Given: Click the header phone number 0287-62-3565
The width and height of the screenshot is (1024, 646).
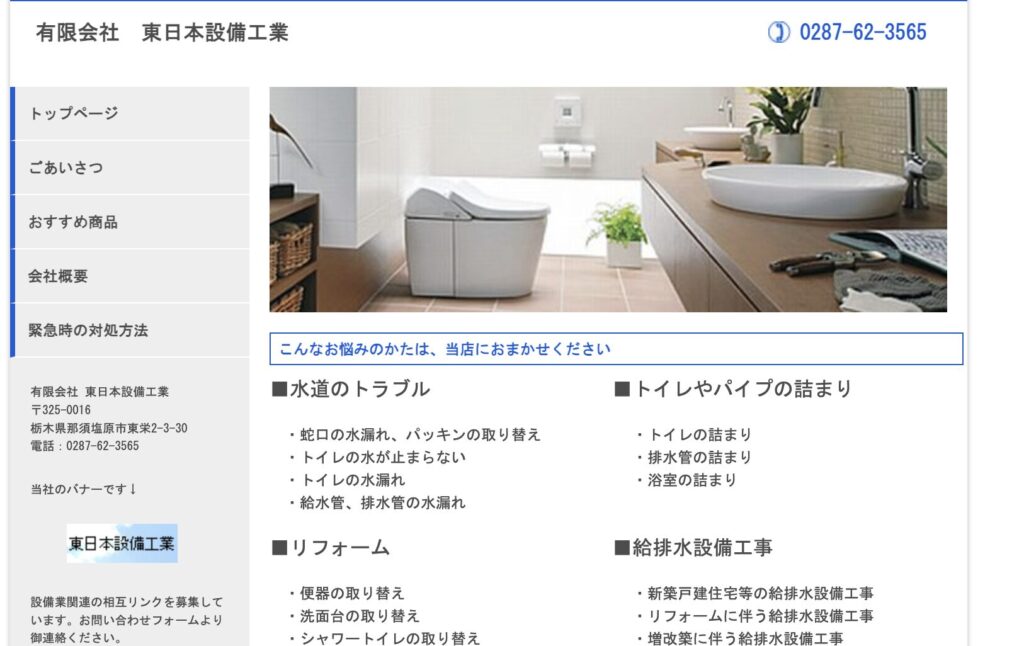Looking at the screenshot, I should pos(863,32).
